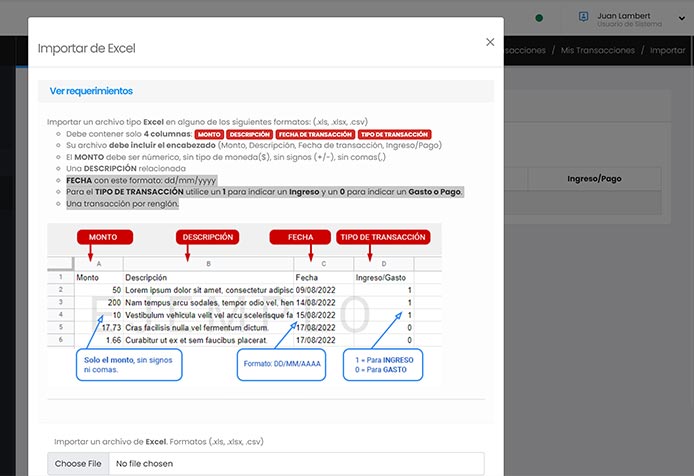Screen dimensions: 694x476
Task: Click the red DESCRIPCIÓN badge in requirements list
Action: click(x=250, y=134)
